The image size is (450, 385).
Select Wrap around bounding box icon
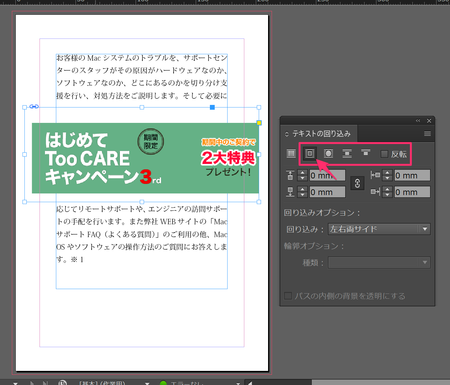[310, 153]
